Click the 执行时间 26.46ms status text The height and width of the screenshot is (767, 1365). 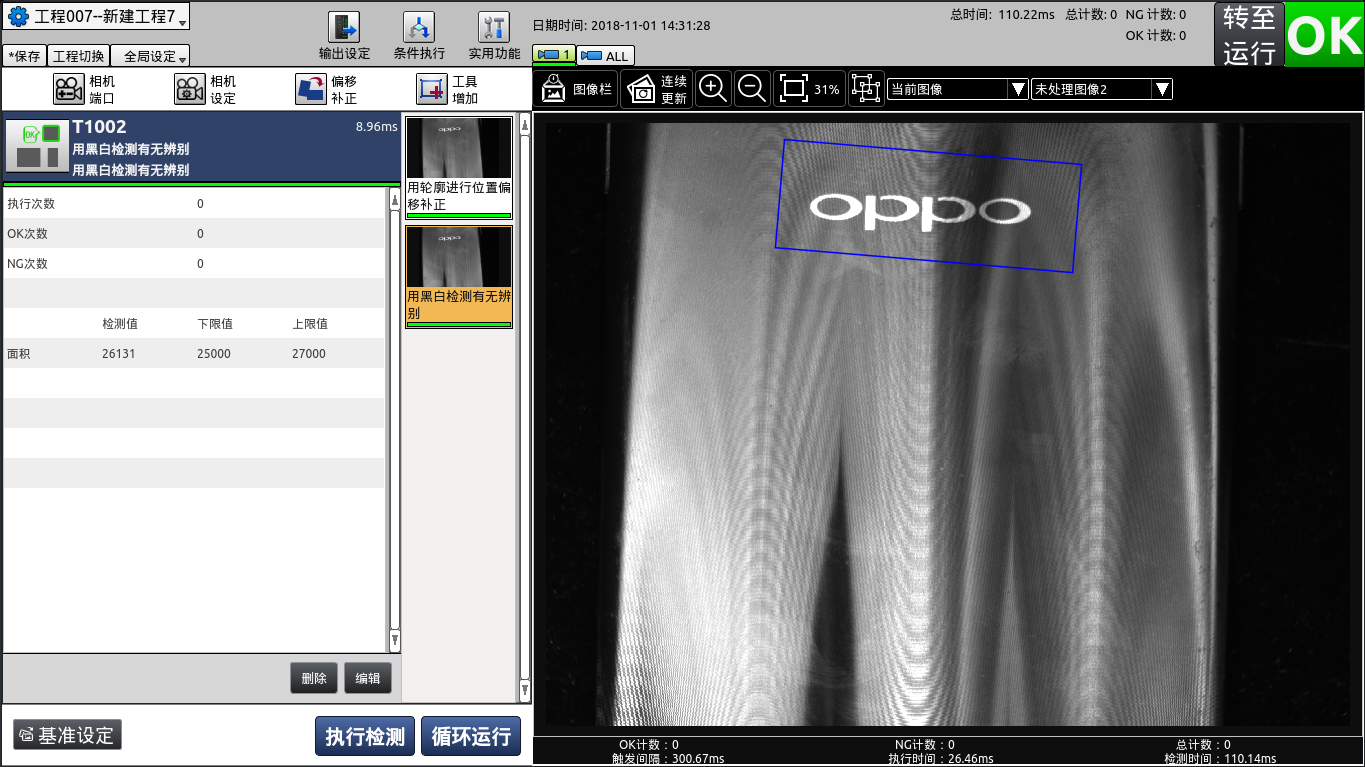(941, 759)
